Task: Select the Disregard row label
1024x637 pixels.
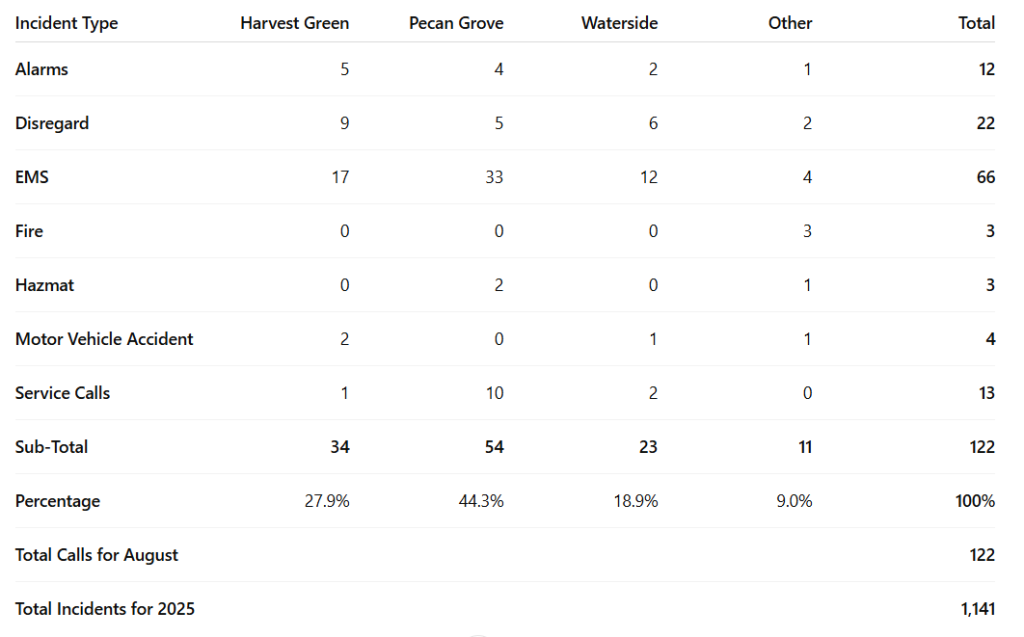Action: coord(52,123)
